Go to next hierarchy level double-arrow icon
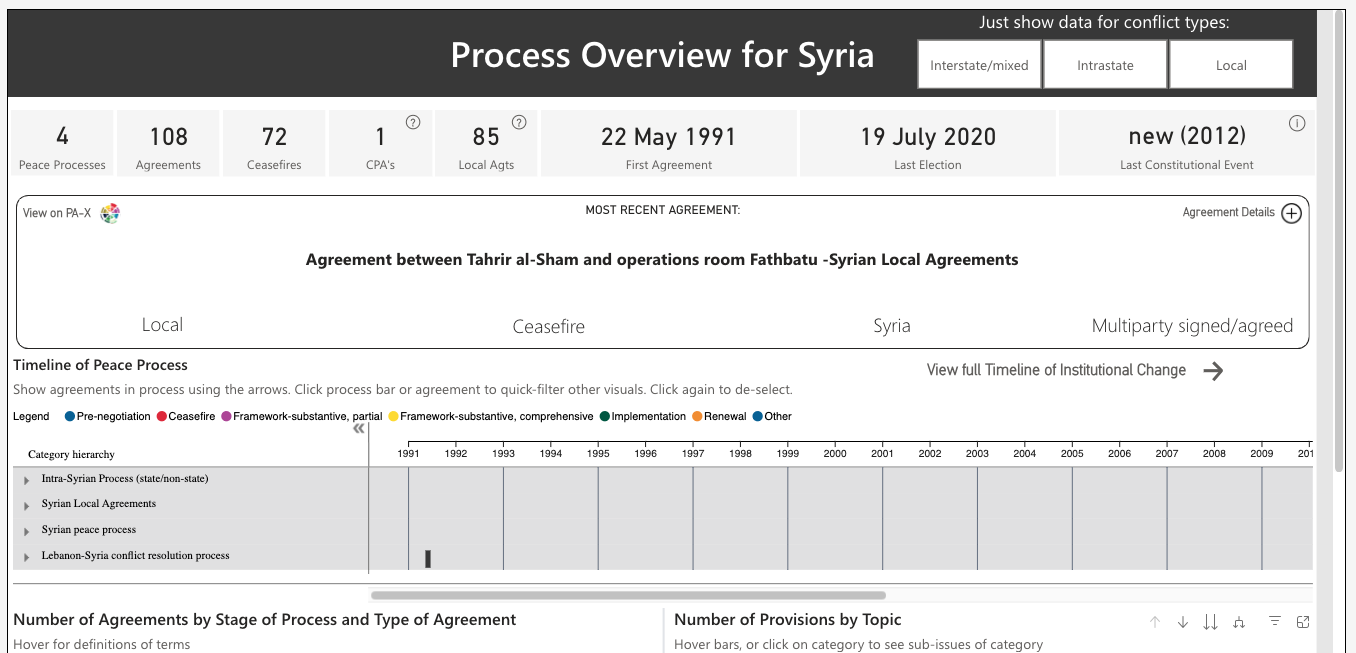The height and width of the screenshot is (653, 1356). coord(1210,622)
